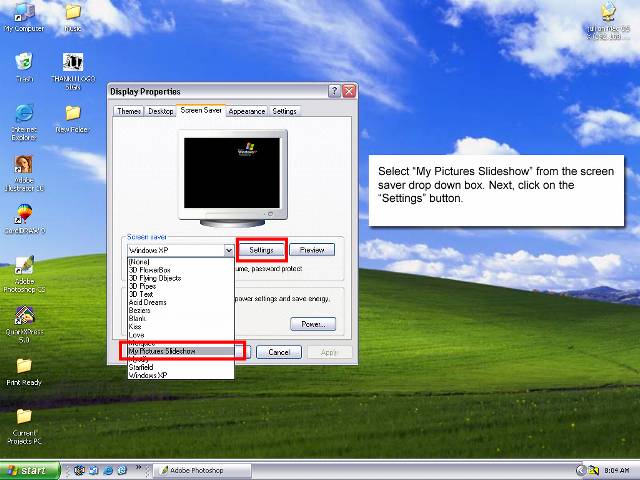Click the Preview button
This screenshot has height=480, width=640.
click(312, 250)
